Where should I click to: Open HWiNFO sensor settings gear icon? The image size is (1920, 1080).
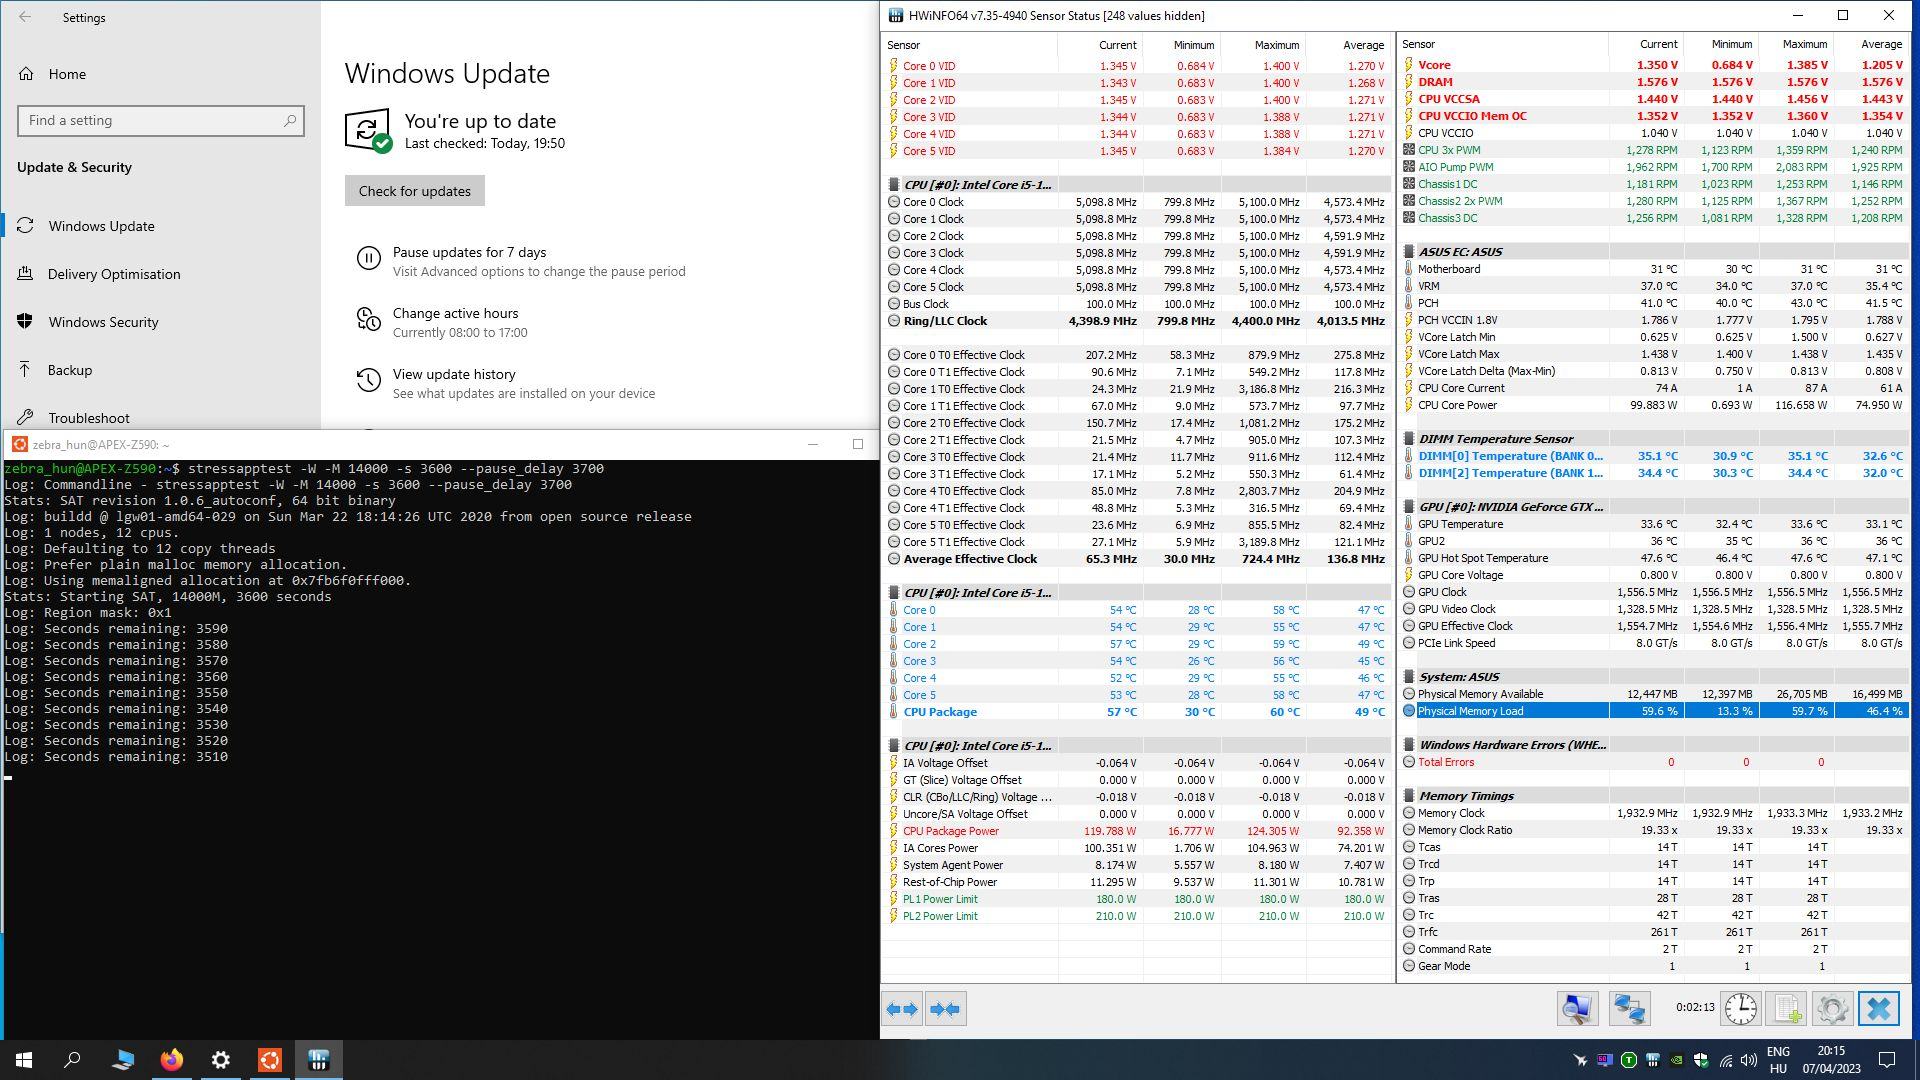click(x=1832, y=1008)
